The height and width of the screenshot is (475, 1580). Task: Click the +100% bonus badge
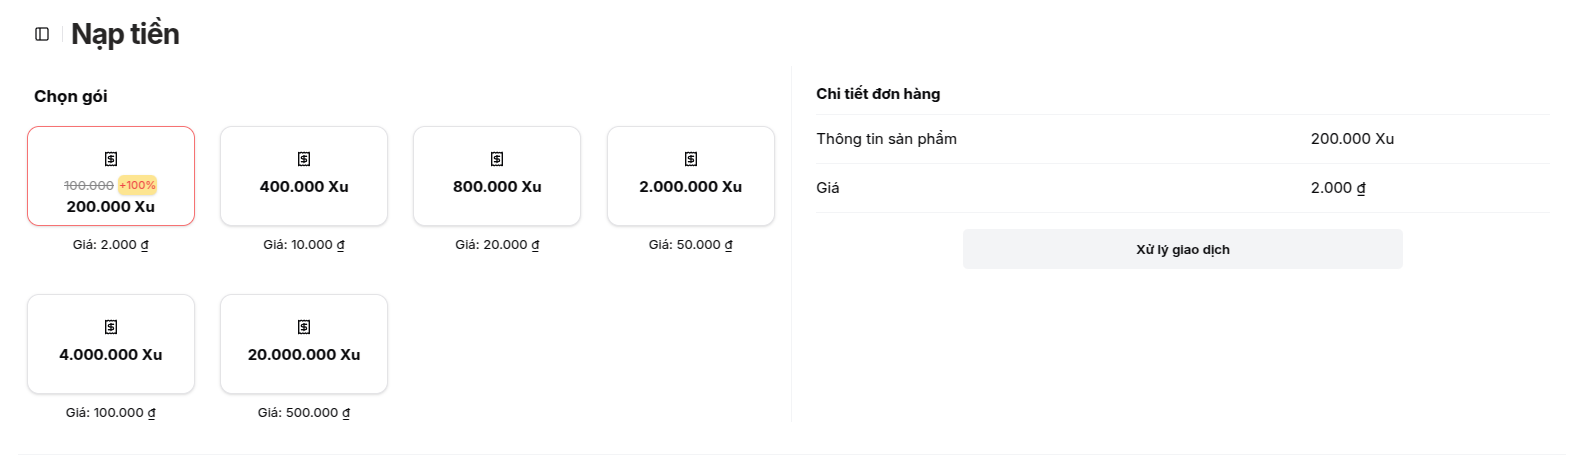[x=138, y=185]
